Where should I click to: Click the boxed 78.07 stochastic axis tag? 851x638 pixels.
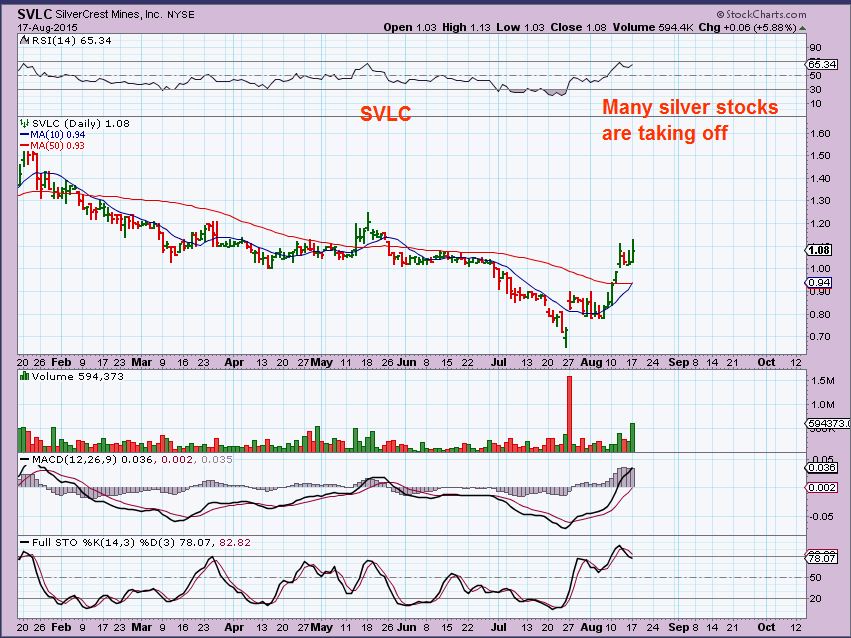[x=822, y=558]
